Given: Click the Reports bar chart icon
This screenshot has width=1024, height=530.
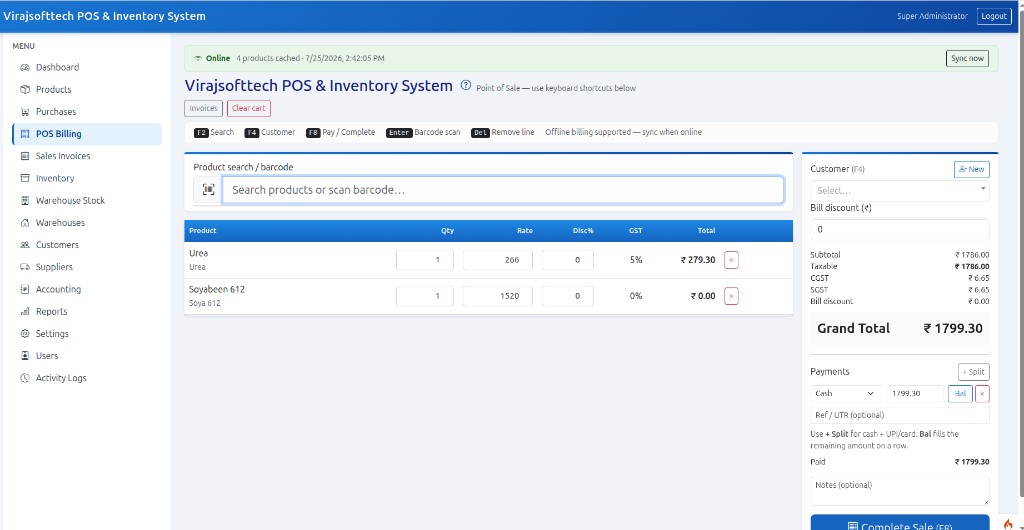Looking at the screenshot, I should click(25, 311).
